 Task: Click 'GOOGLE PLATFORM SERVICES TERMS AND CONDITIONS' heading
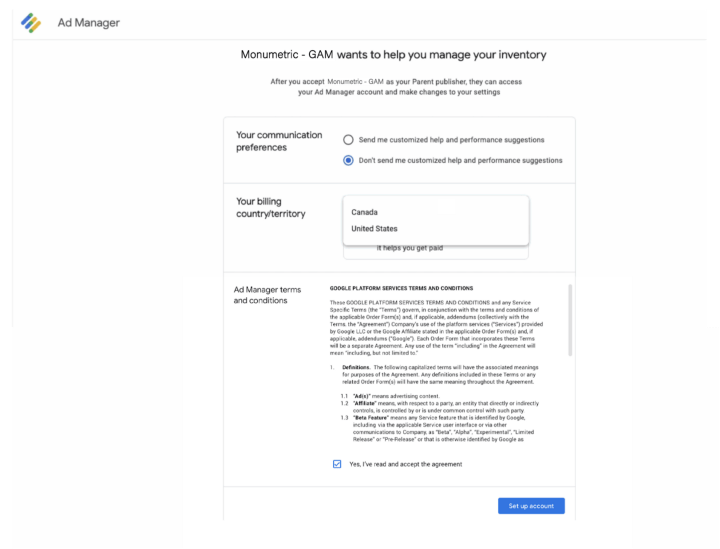coord(401,288)
